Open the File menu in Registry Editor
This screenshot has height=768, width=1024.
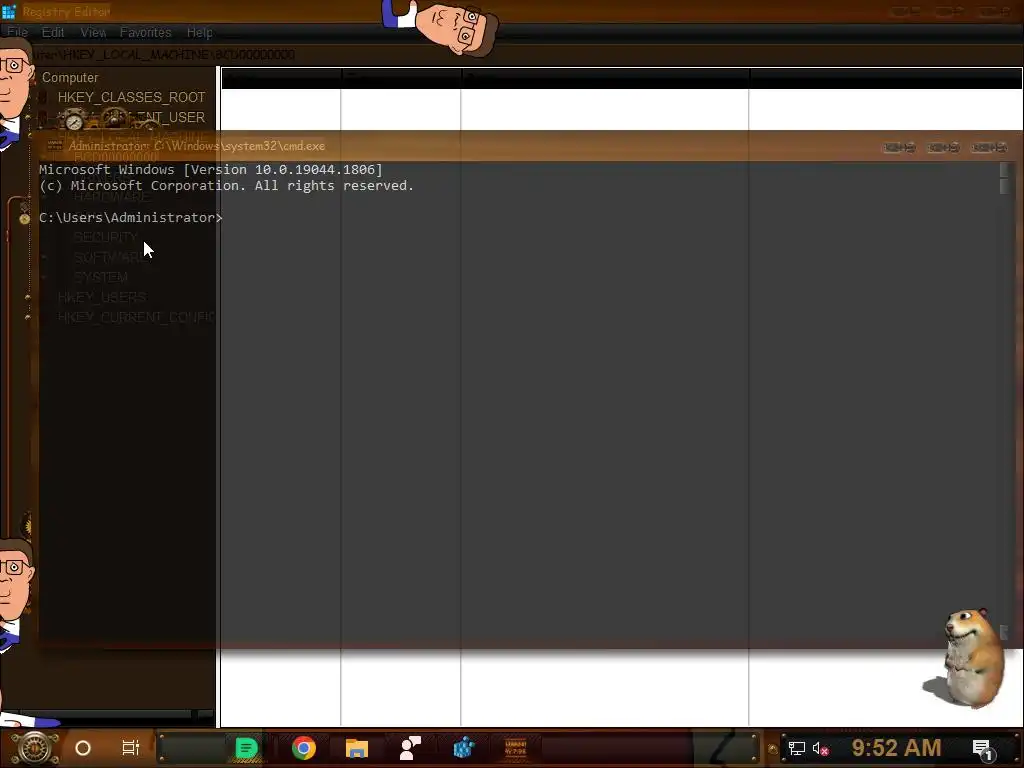(x=18, y=32)
